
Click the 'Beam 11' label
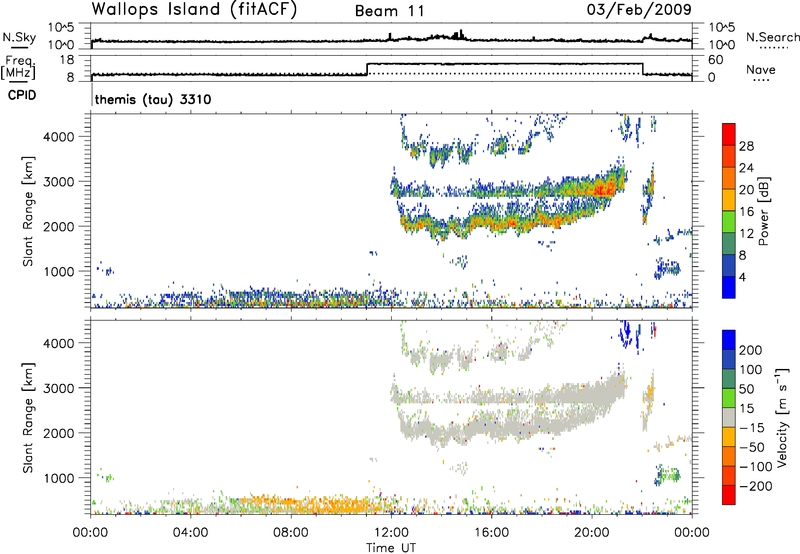[389, 11]
